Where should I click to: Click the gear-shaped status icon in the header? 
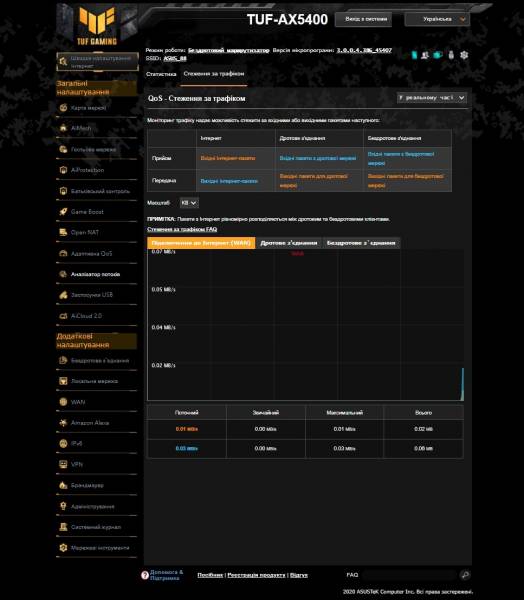(x=464, y=55)
